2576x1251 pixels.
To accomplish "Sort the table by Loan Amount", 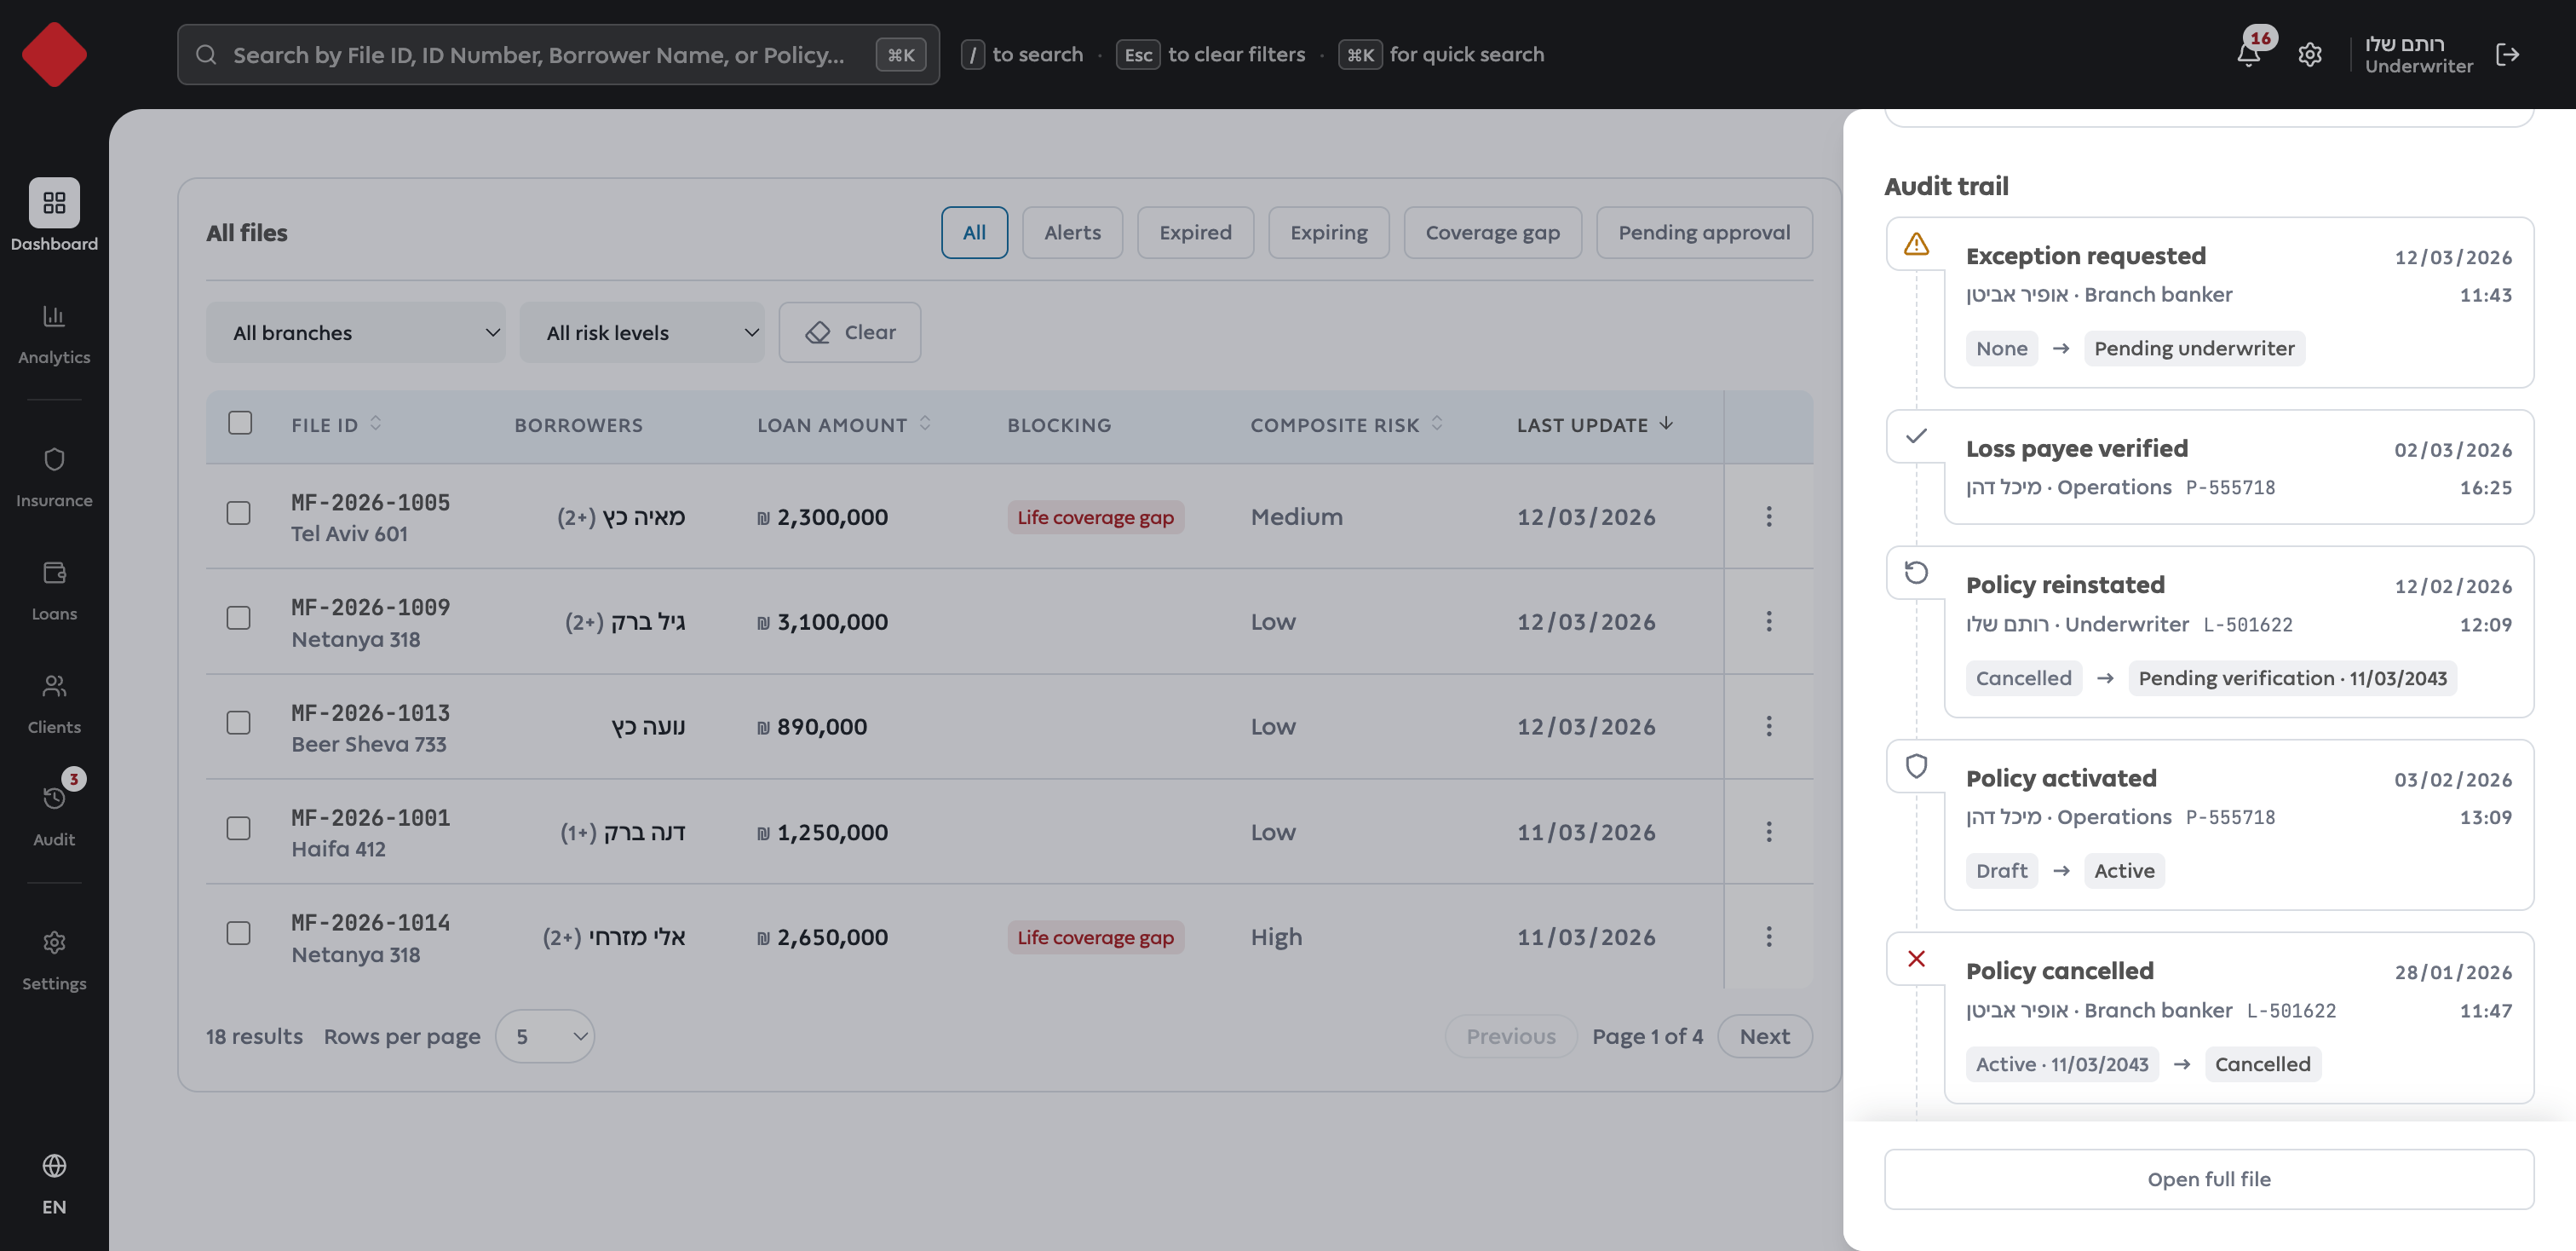I will 844,425.
